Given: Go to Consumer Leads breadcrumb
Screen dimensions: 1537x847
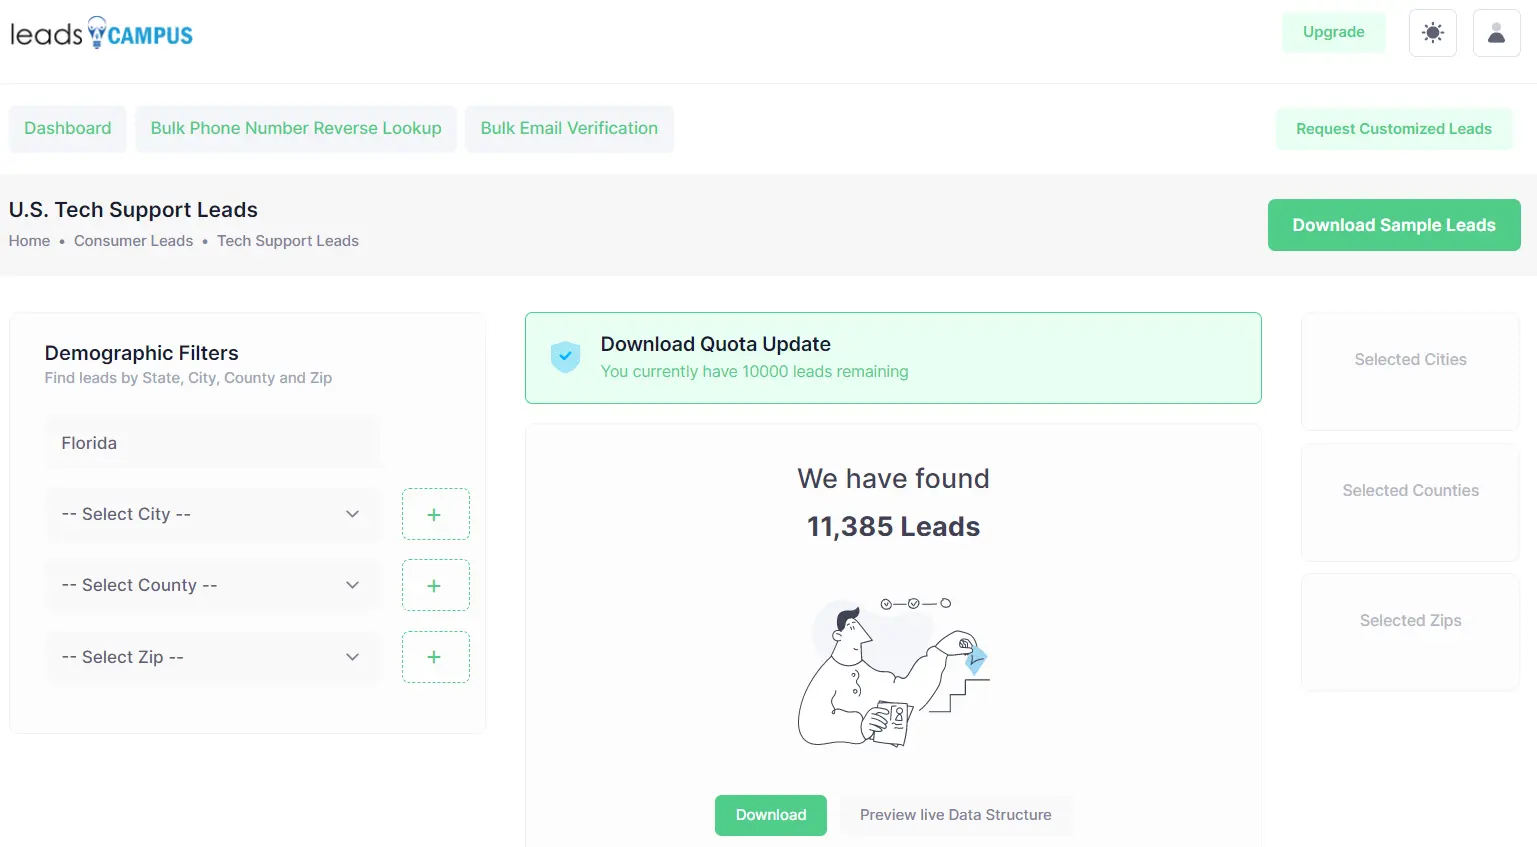Looking at the screenshot, I should [x=133, y=241].
